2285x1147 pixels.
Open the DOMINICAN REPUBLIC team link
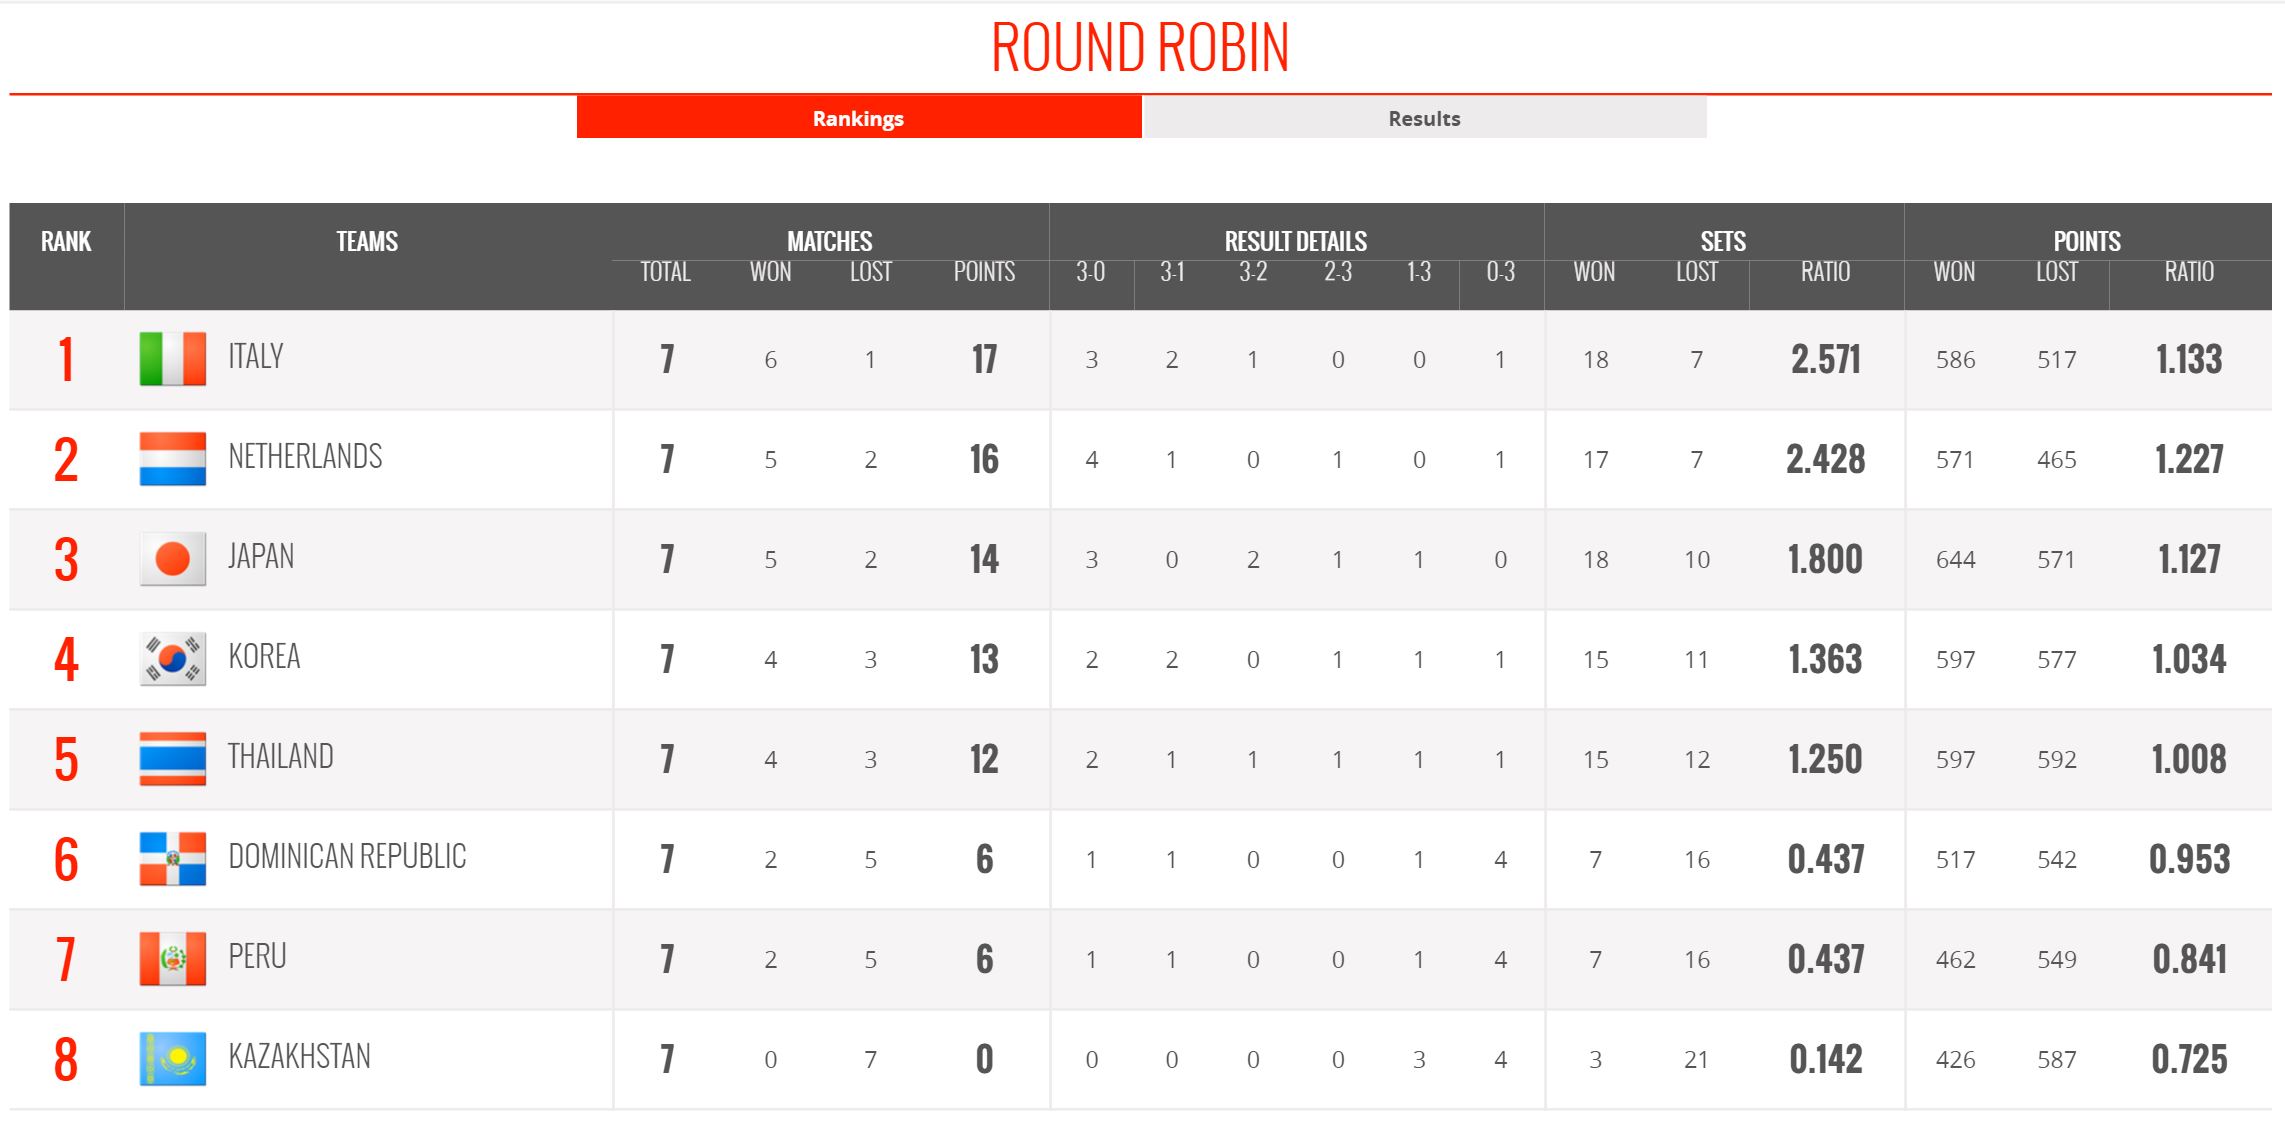pos(347,856)
